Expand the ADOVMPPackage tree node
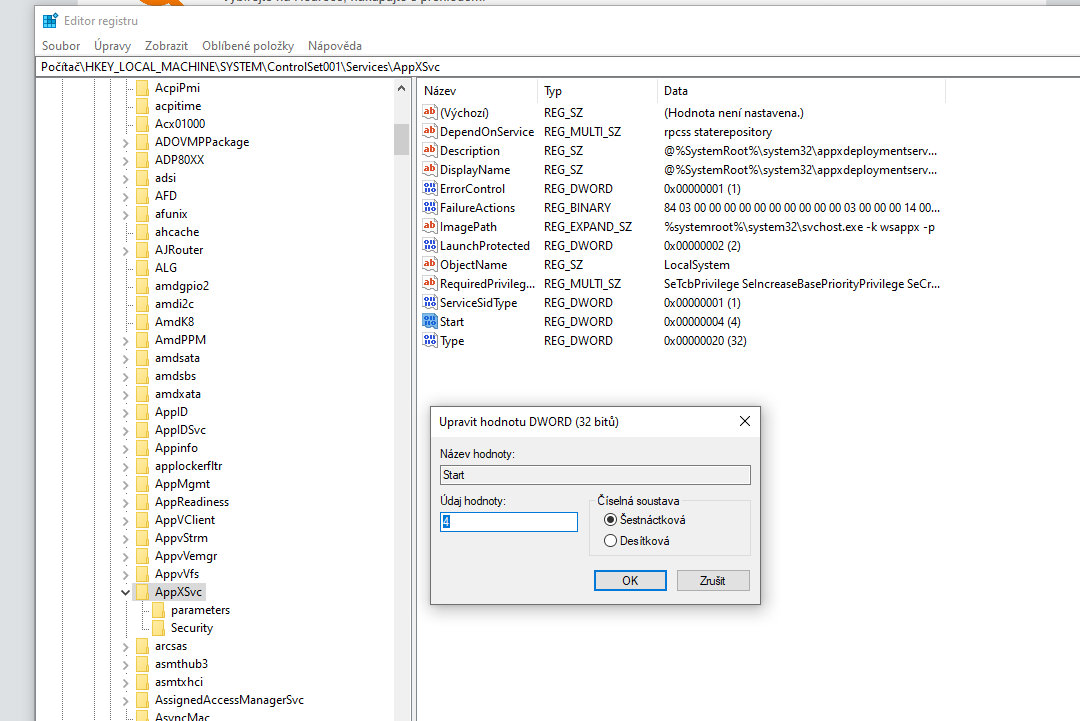Image resolution: width=1080 pixels, height=721 pixels. pyautogui.click(x=125, y=142)
